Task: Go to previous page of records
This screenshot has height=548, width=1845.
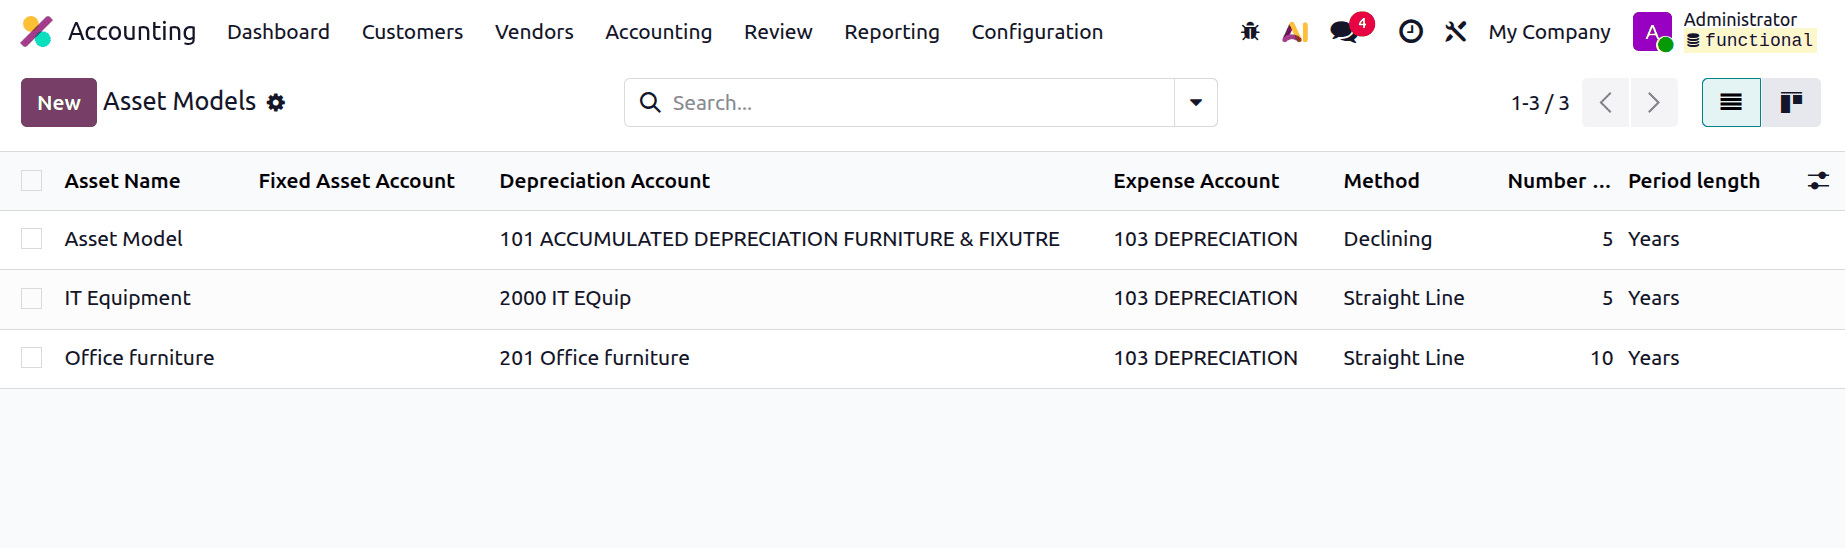Action: [x=1606, y=102]
